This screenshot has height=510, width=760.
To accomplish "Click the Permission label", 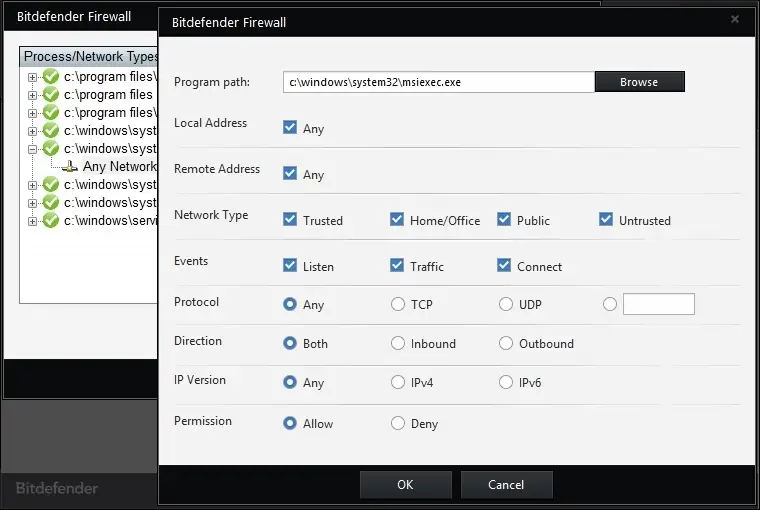I will (203, 421).
